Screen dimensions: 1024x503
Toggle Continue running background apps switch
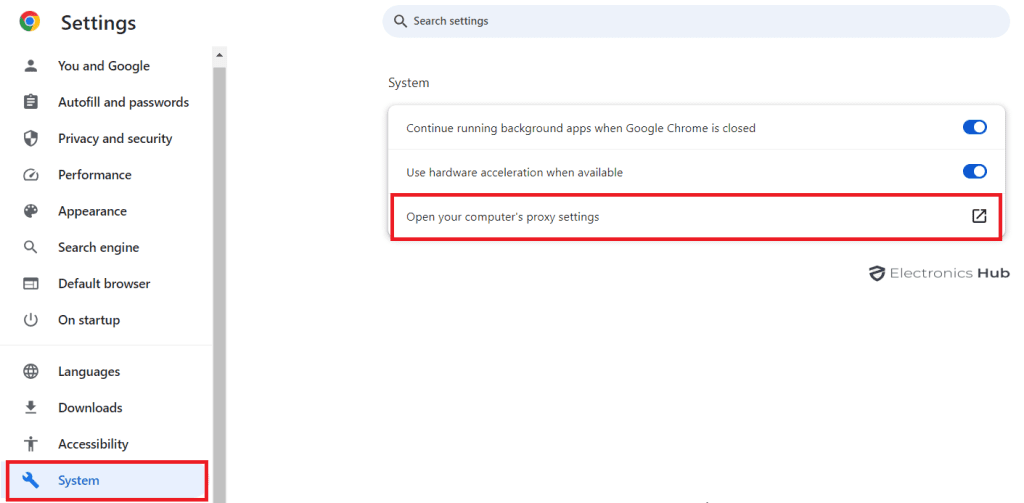tap(974, 127)
